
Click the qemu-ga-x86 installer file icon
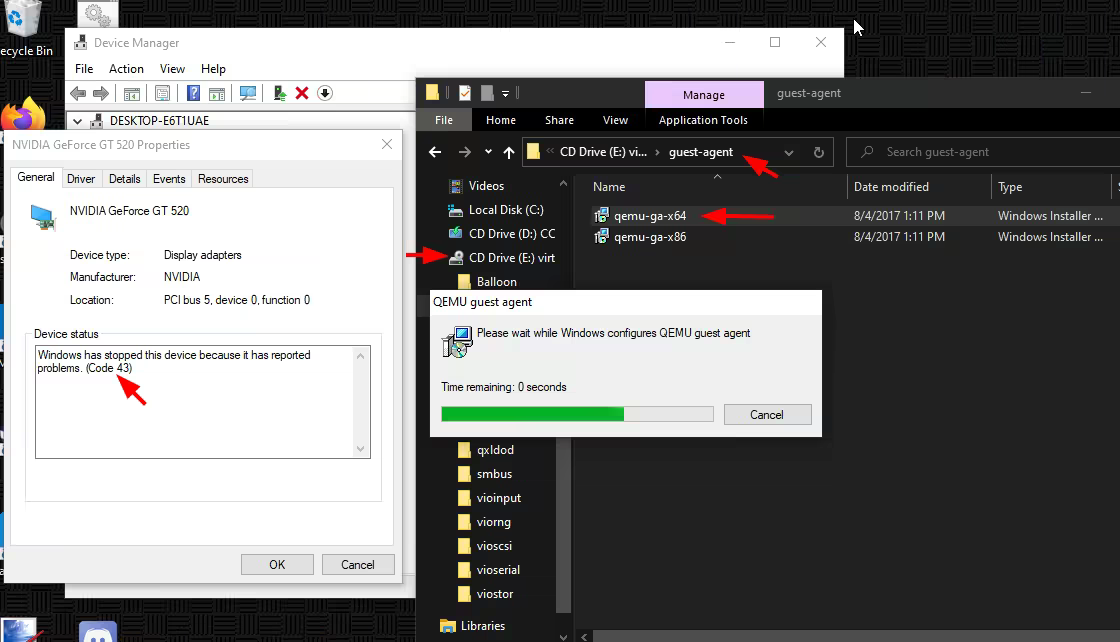(x=601, y=236)
